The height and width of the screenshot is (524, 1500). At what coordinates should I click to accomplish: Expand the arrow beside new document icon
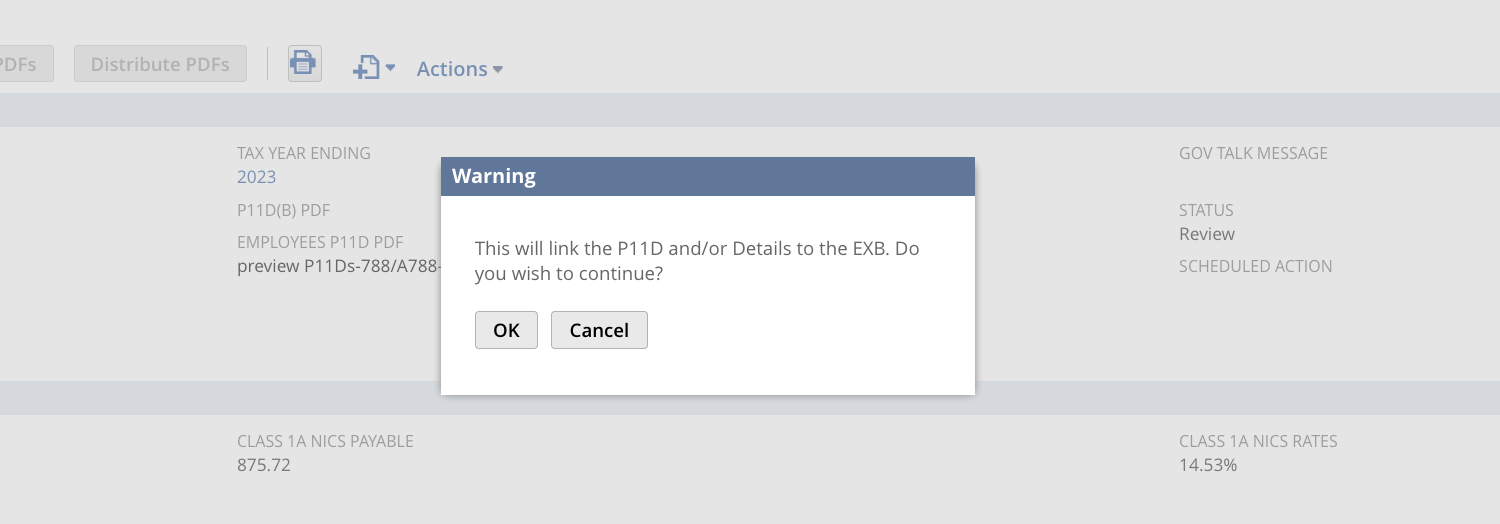coord(391,68)
